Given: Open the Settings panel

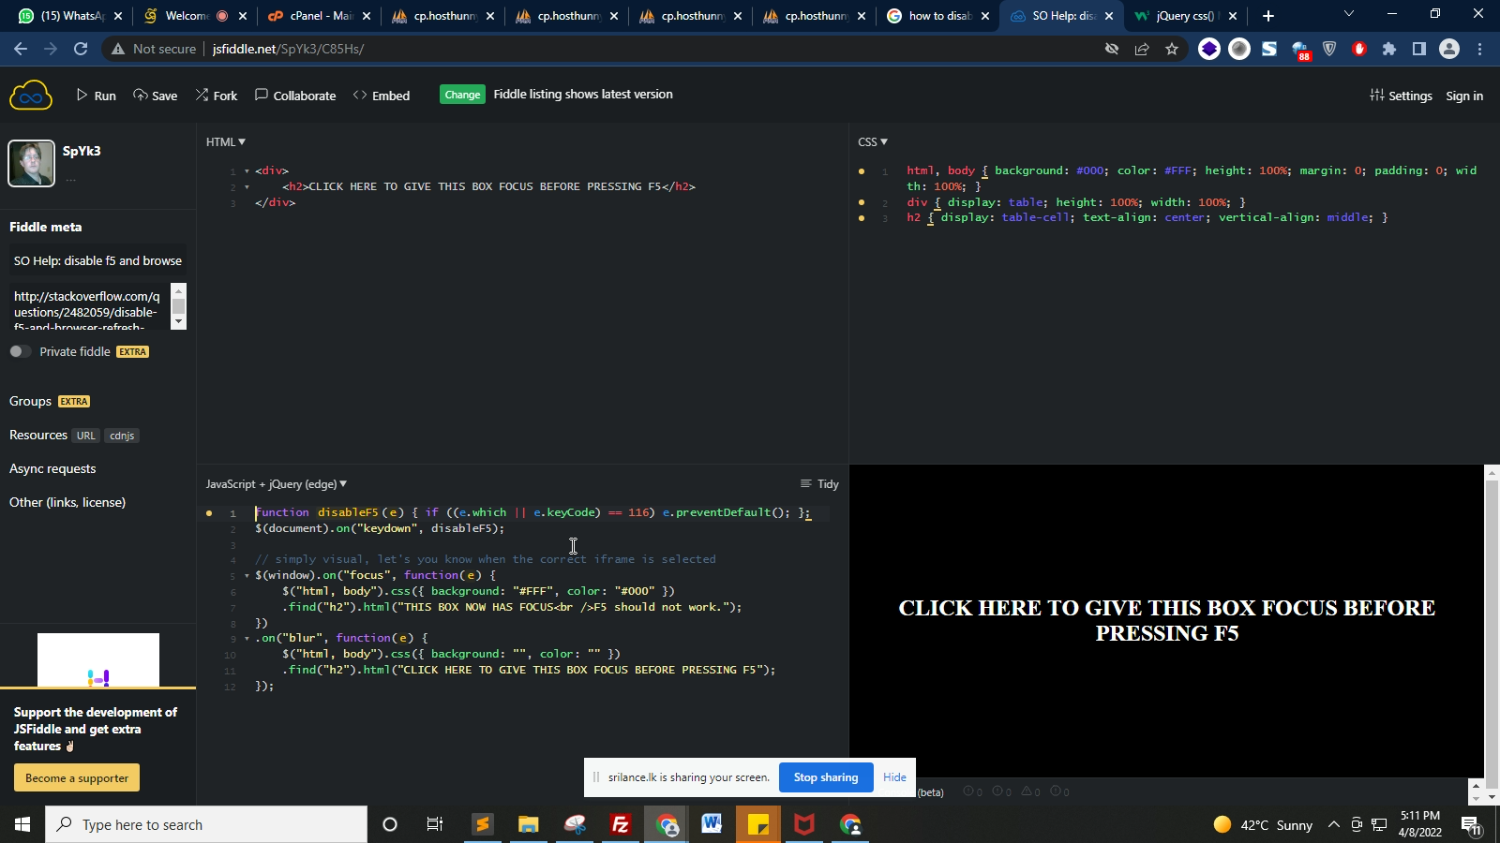Looking at the screenshot, I should pos(1401,96).
